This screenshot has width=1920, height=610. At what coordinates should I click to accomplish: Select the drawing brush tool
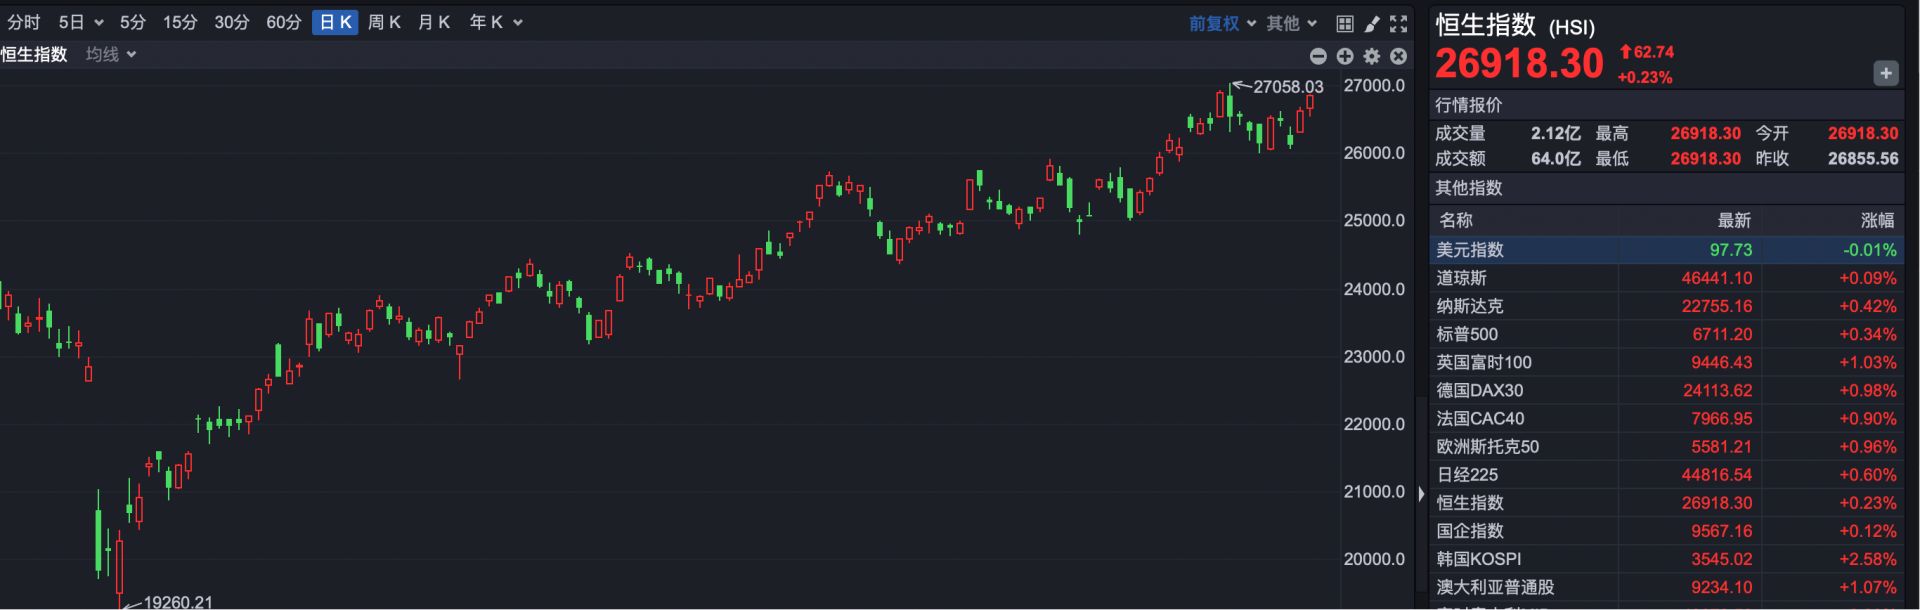tap(1372, 23)
